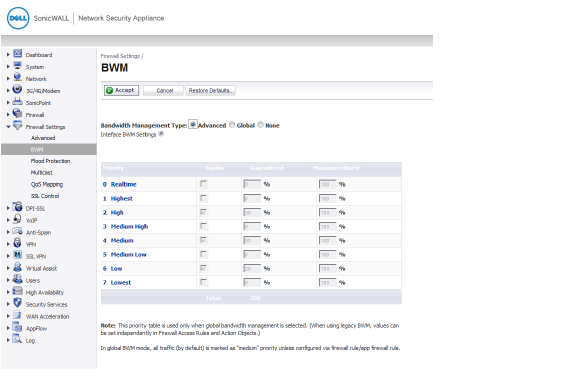Expand the Network tree arrow
Screen dimensions: 576x388
[x=8, y=79]
